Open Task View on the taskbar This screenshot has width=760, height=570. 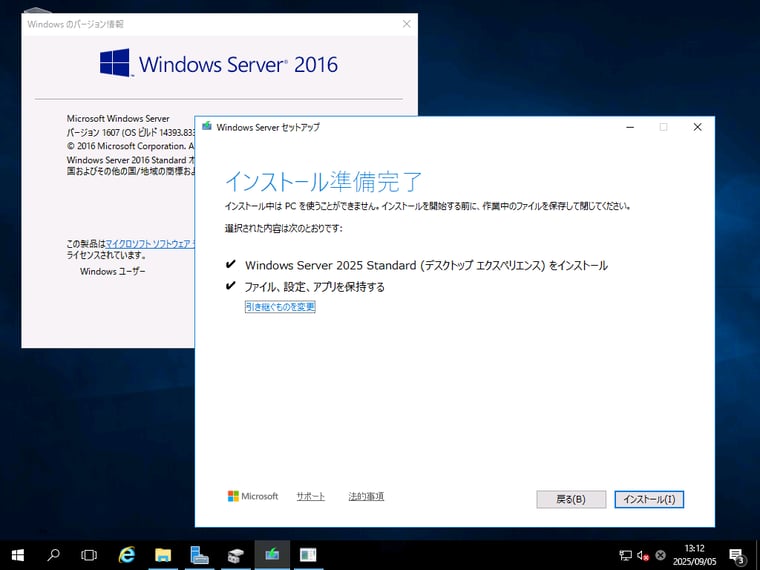pyautogui.click(x=89, y=554)
